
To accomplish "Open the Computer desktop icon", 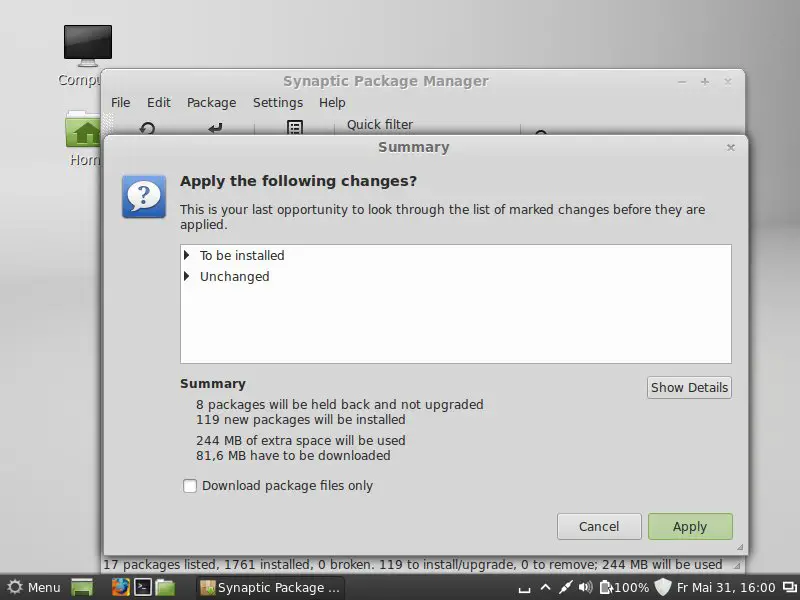I will click(87, 46).
